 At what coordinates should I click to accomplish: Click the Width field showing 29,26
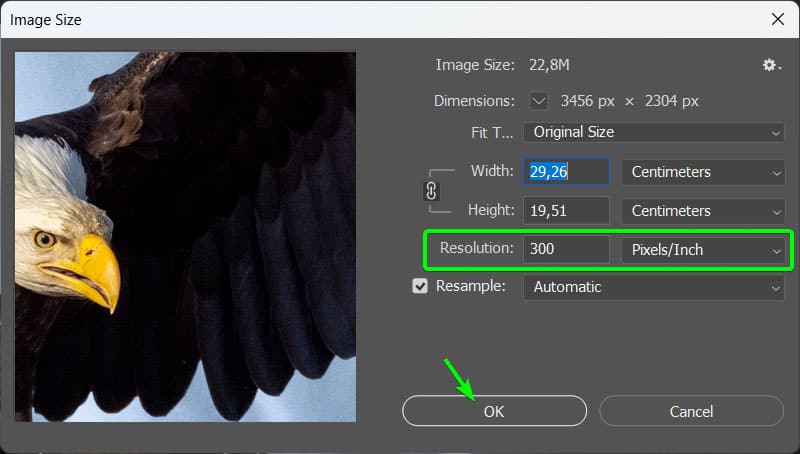click(x=566, y=172)
